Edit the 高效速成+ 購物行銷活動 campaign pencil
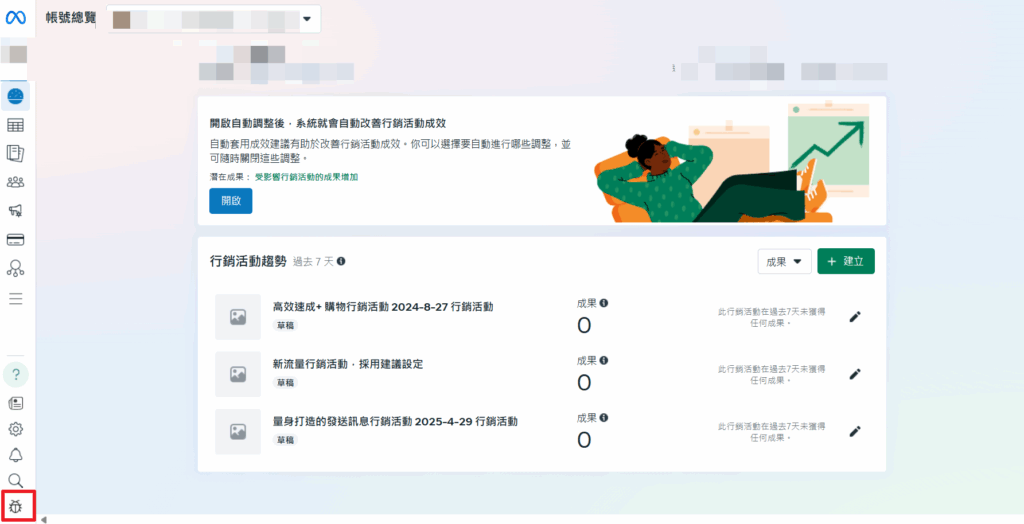The image size is (1024, 524). click(855, 317)
